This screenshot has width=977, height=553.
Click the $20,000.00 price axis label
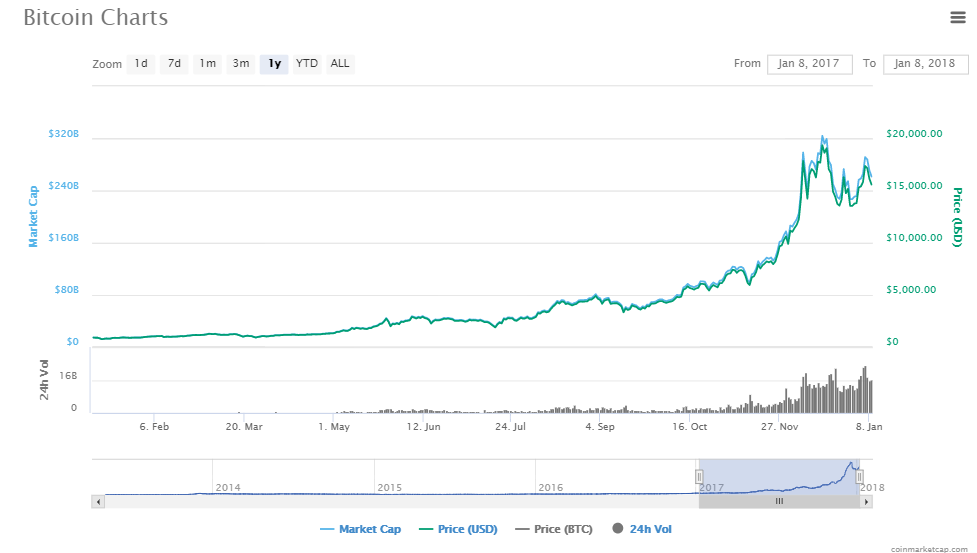[x=914, y=134]
